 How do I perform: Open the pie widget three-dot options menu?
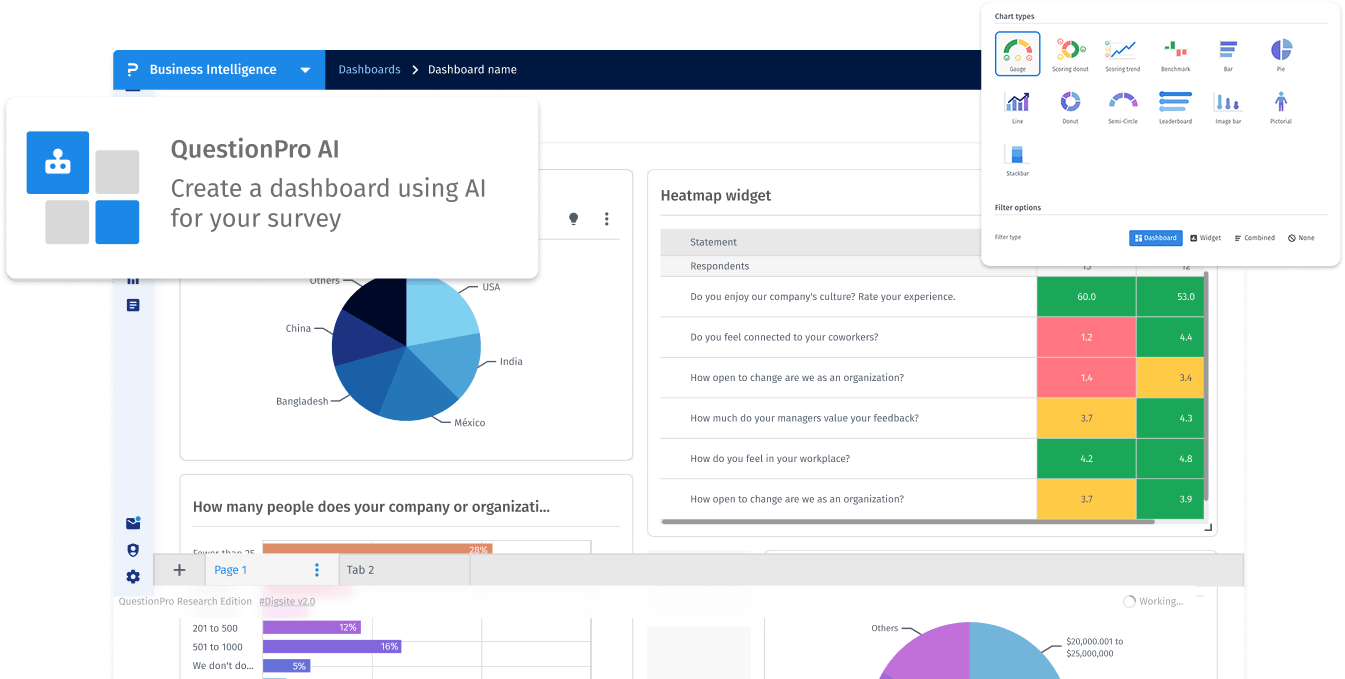pyautogui.click(x=606, y=219)
